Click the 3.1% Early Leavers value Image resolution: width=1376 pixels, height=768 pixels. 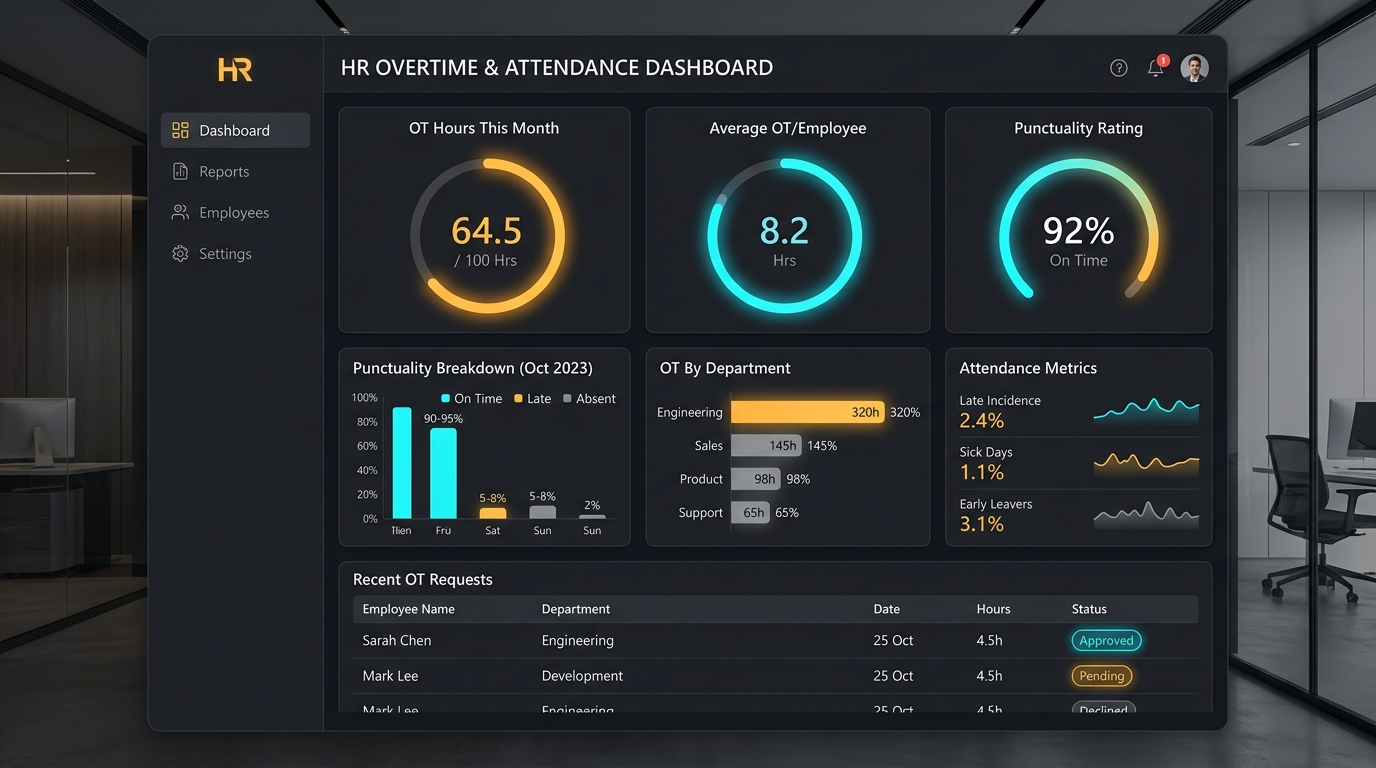click(x=982, y=524)
